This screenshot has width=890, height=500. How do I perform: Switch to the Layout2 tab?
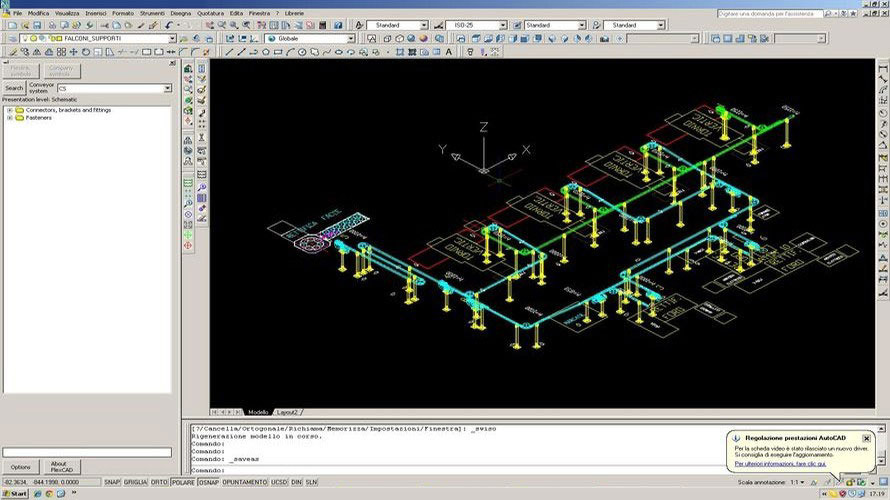(x=287, y=412)
